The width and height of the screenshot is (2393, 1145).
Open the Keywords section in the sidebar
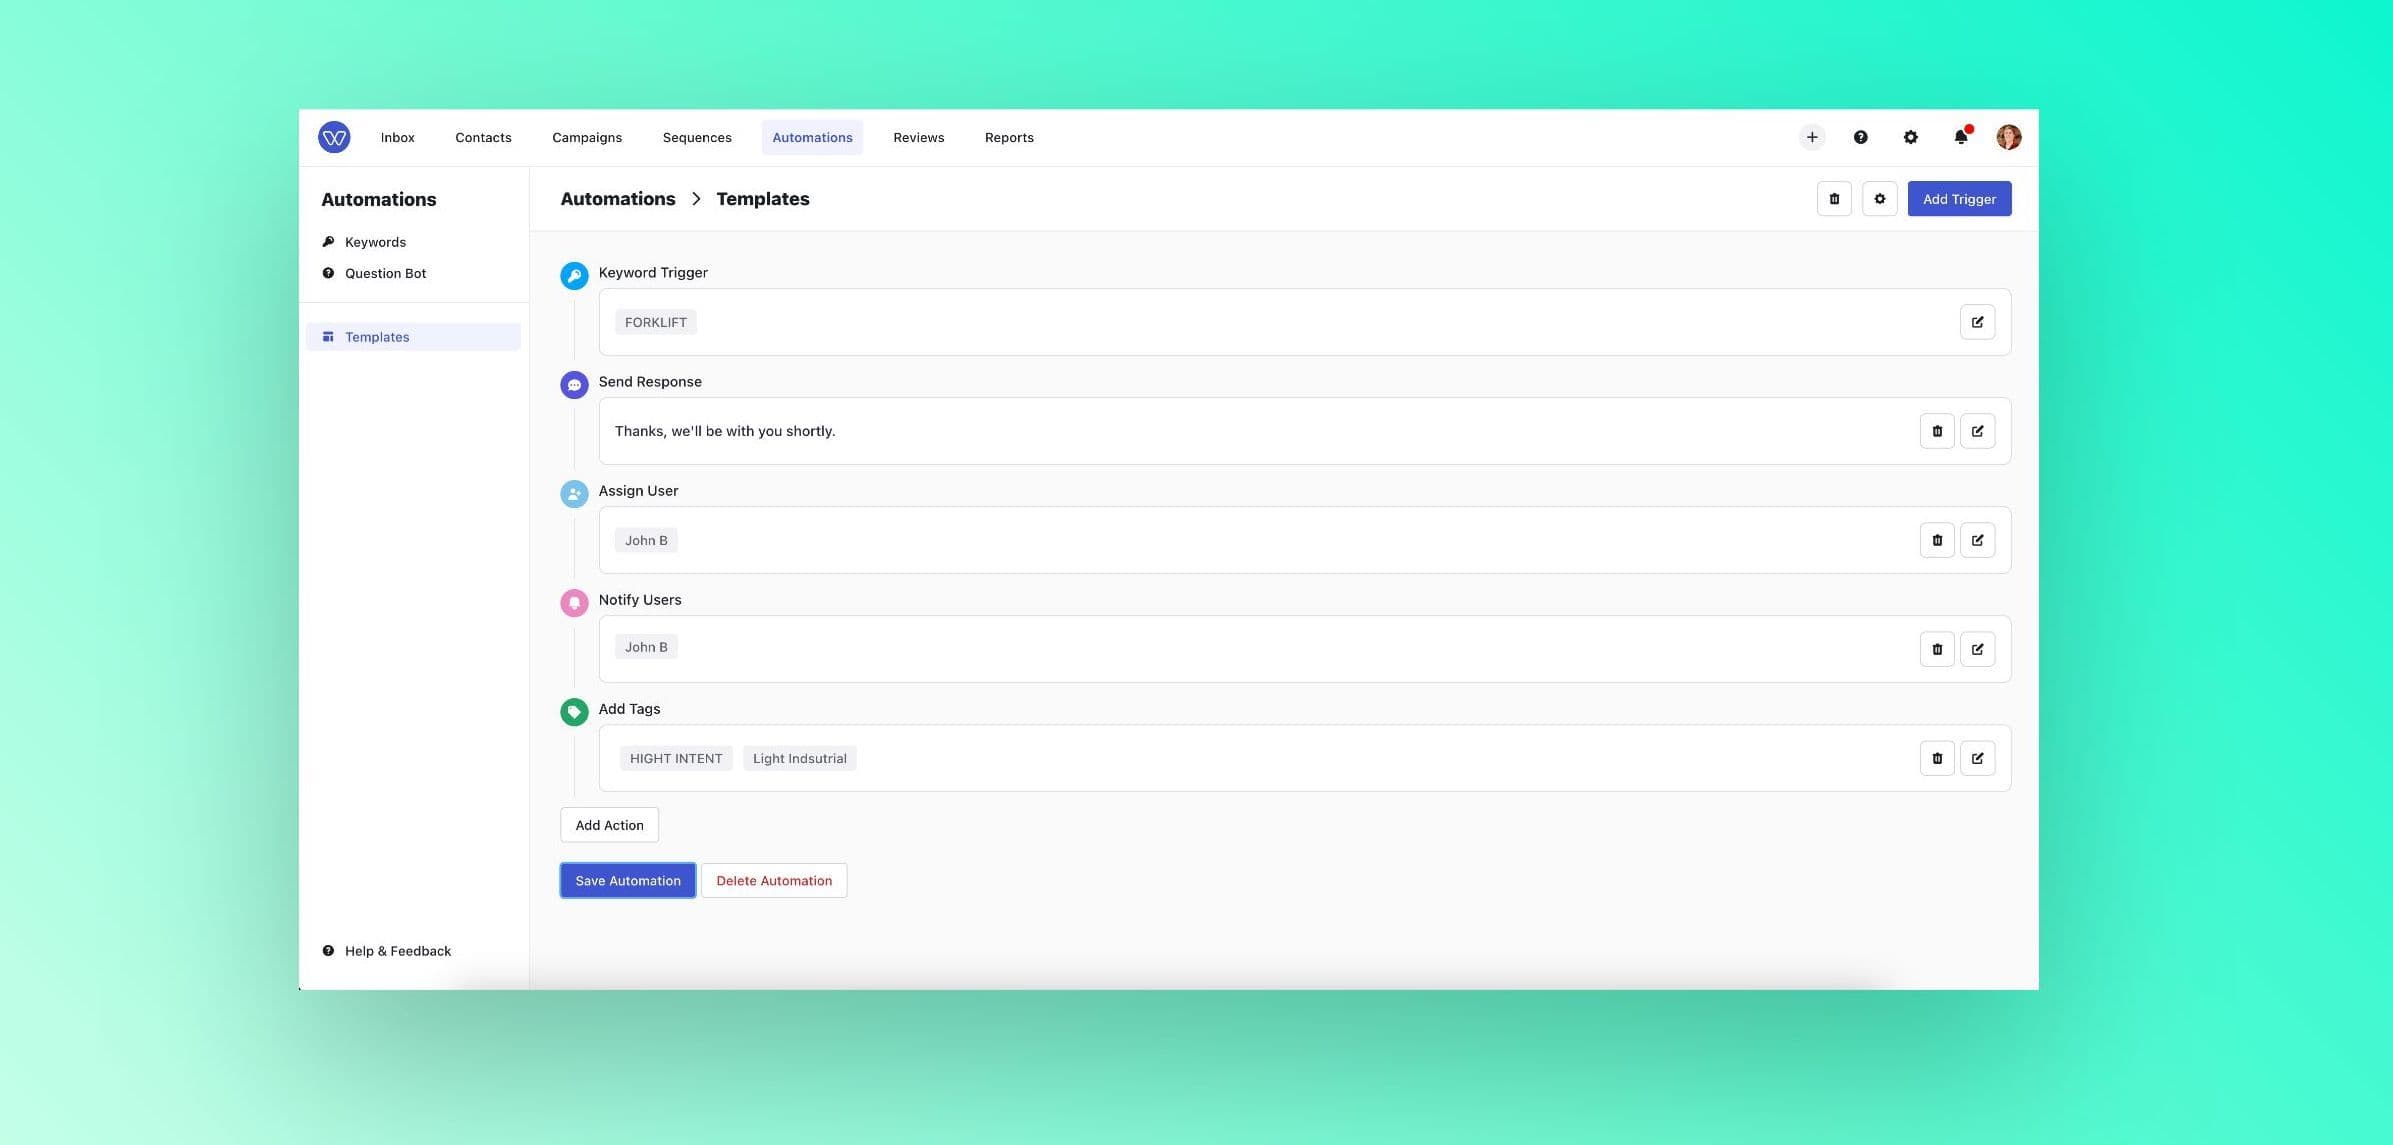[x=375, y=241]
